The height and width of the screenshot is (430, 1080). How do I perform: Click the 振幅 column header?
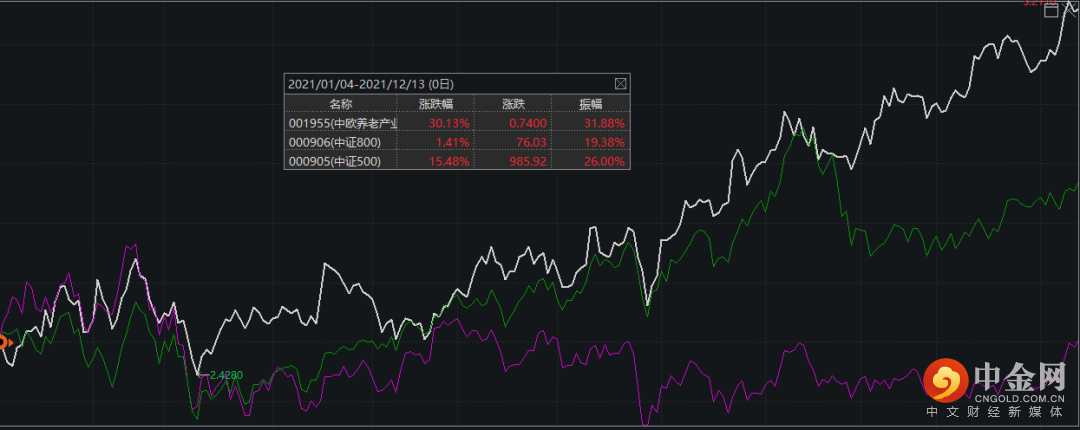(591, 103)
